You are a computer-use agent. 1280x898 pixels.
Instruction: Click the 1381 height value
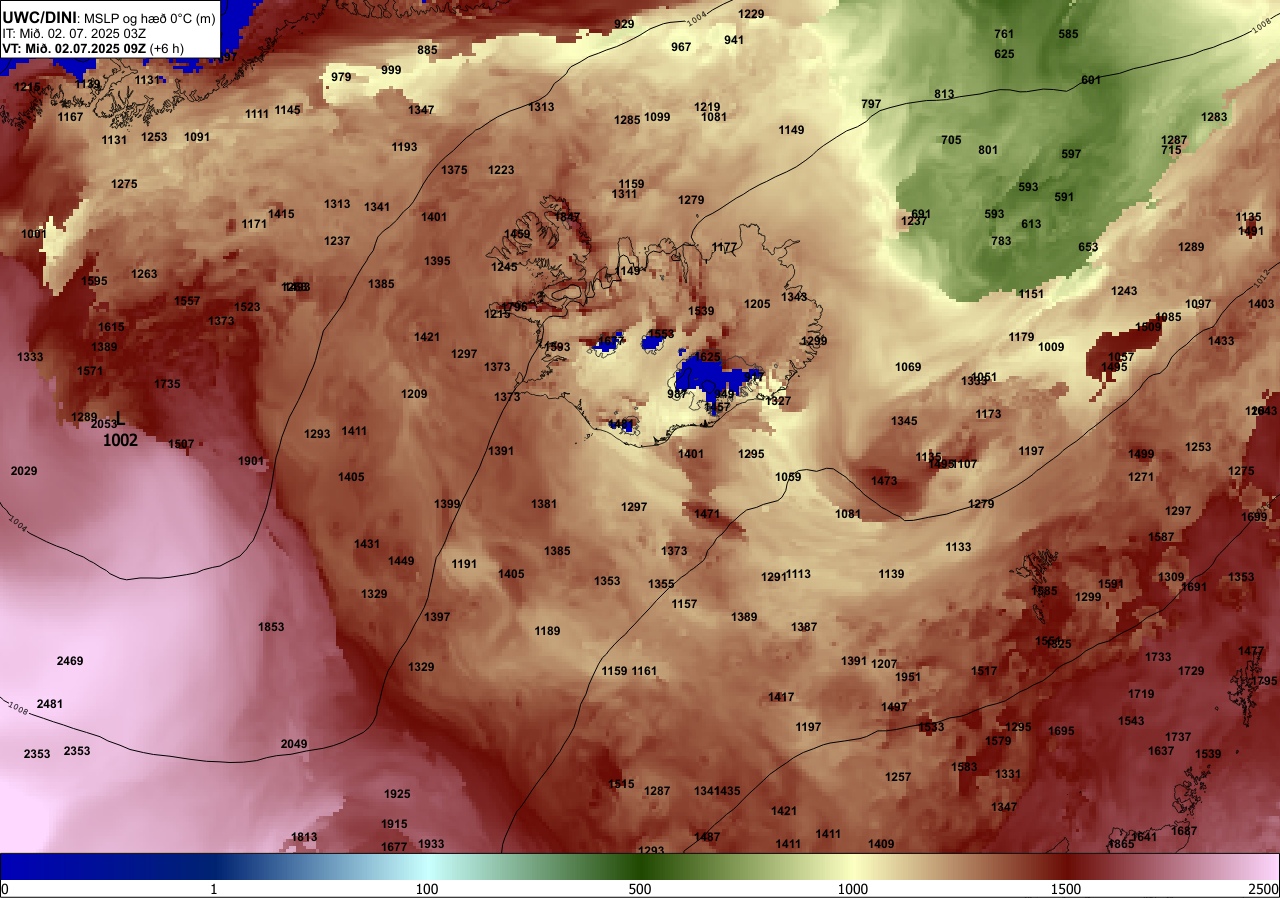(544, 504)
